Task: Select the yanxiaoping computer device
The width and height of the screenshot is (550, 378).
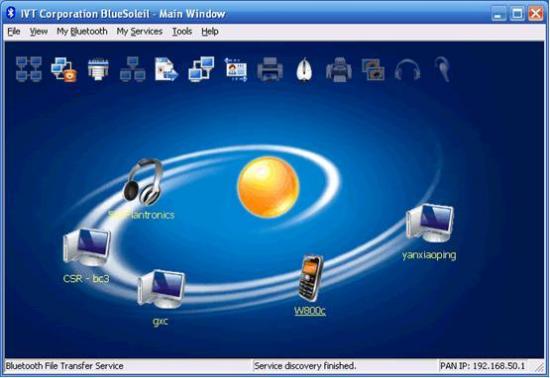Action: 429,223
